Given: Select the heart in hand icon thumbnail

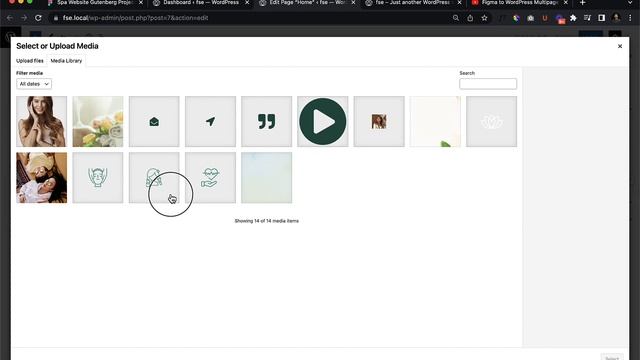Looking at the screenshot, I should coord(210,178).
